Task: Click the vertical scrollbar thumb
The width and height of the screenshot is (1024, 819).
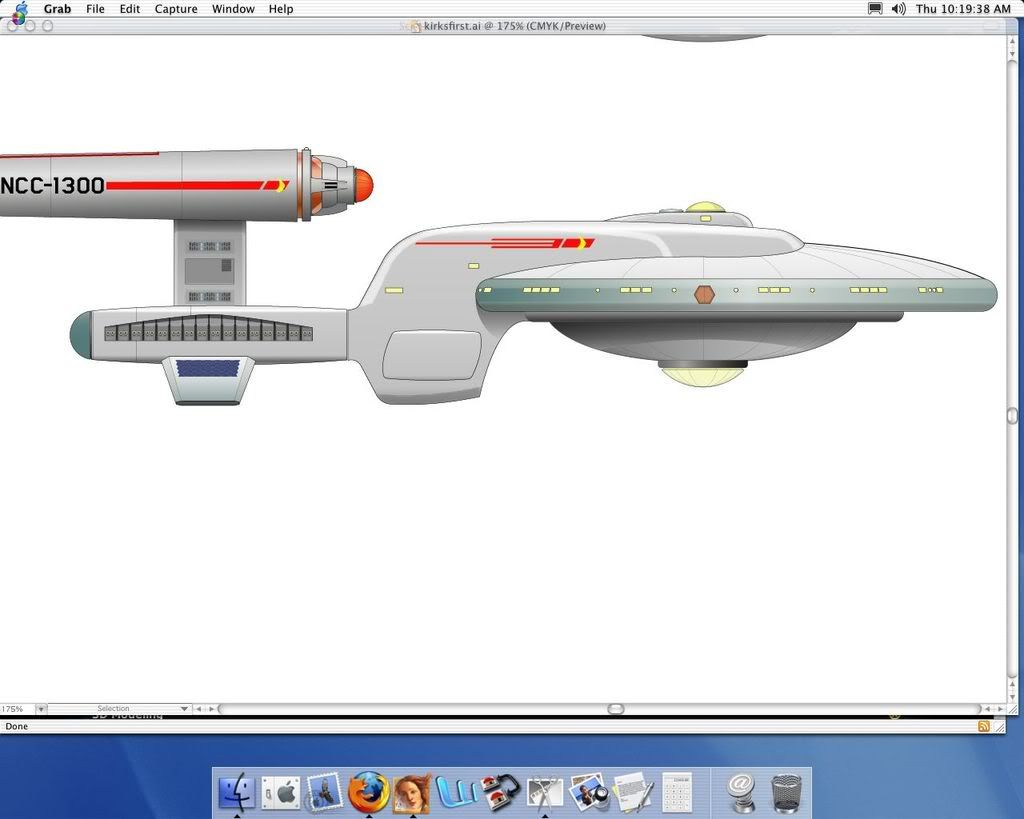Action: 1012,416
